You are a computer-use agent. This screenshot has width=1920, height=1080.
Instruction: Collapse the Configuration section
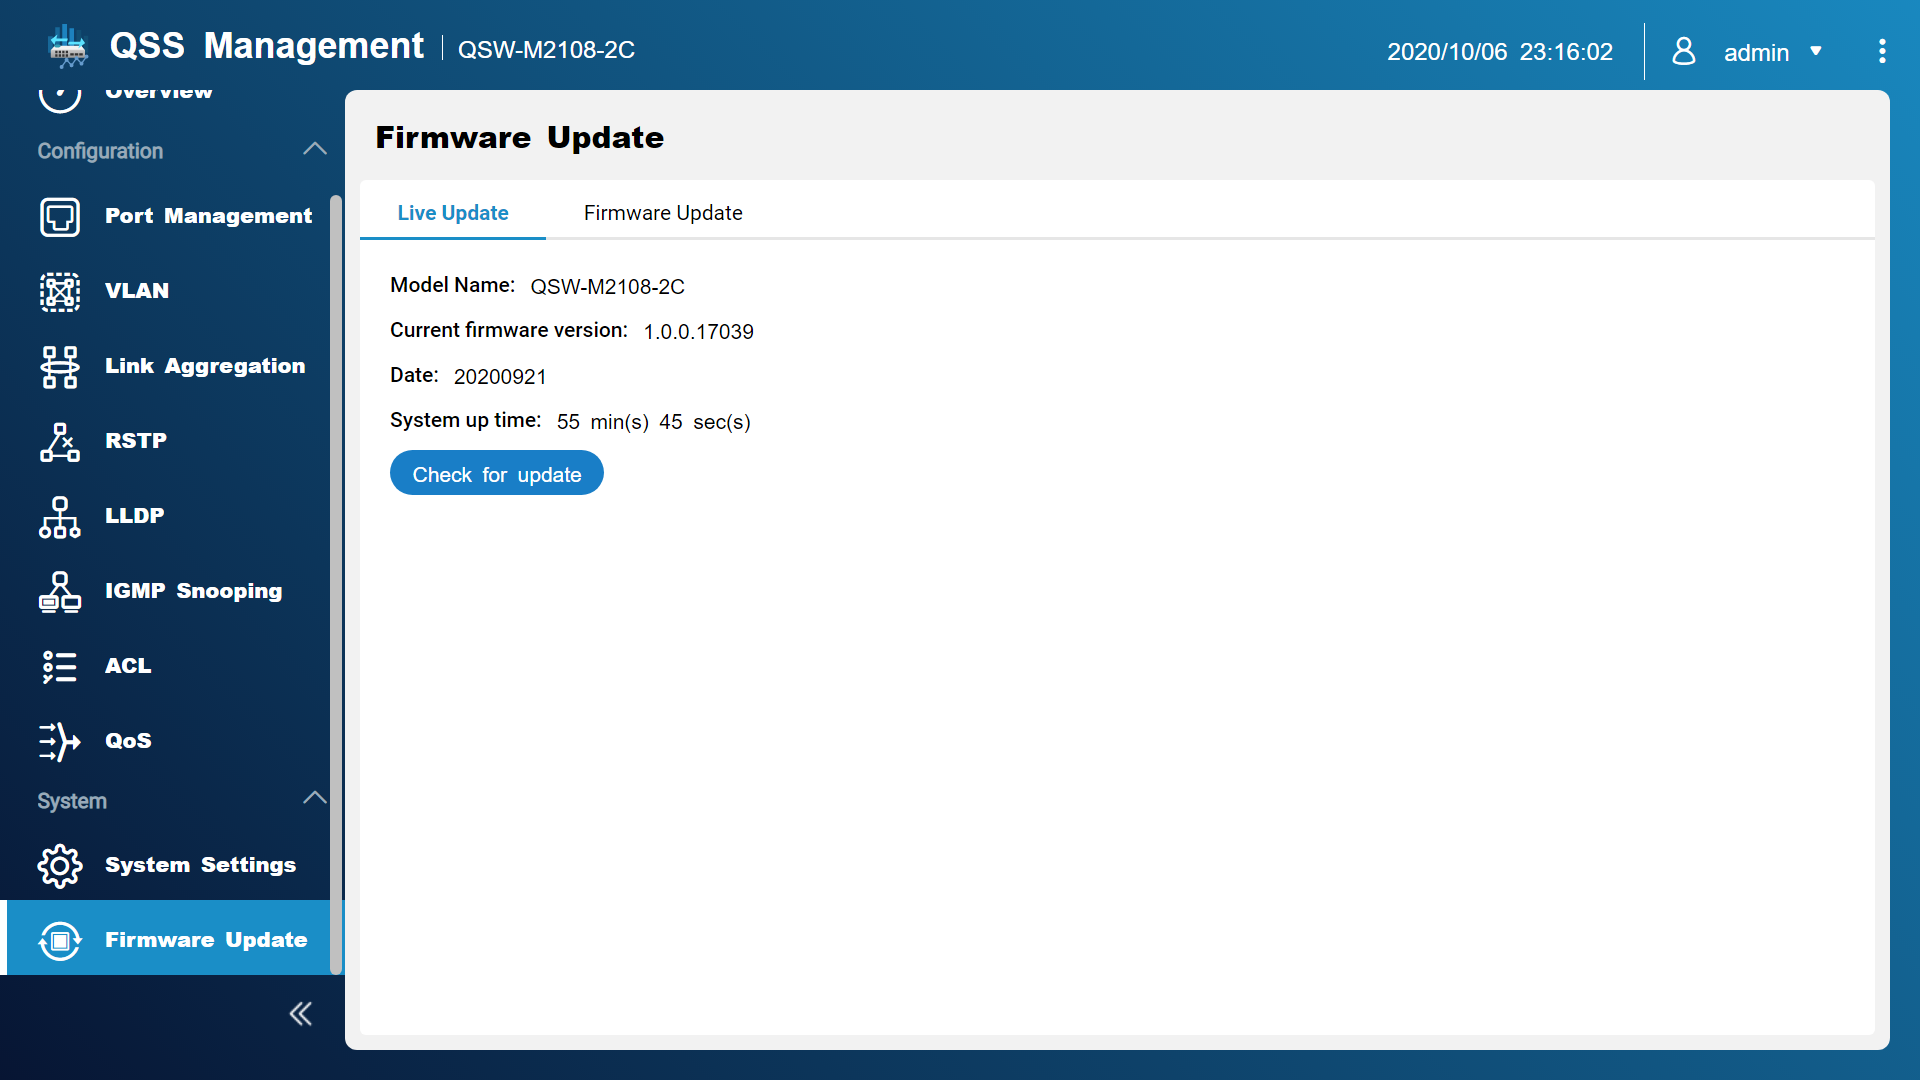314,148
